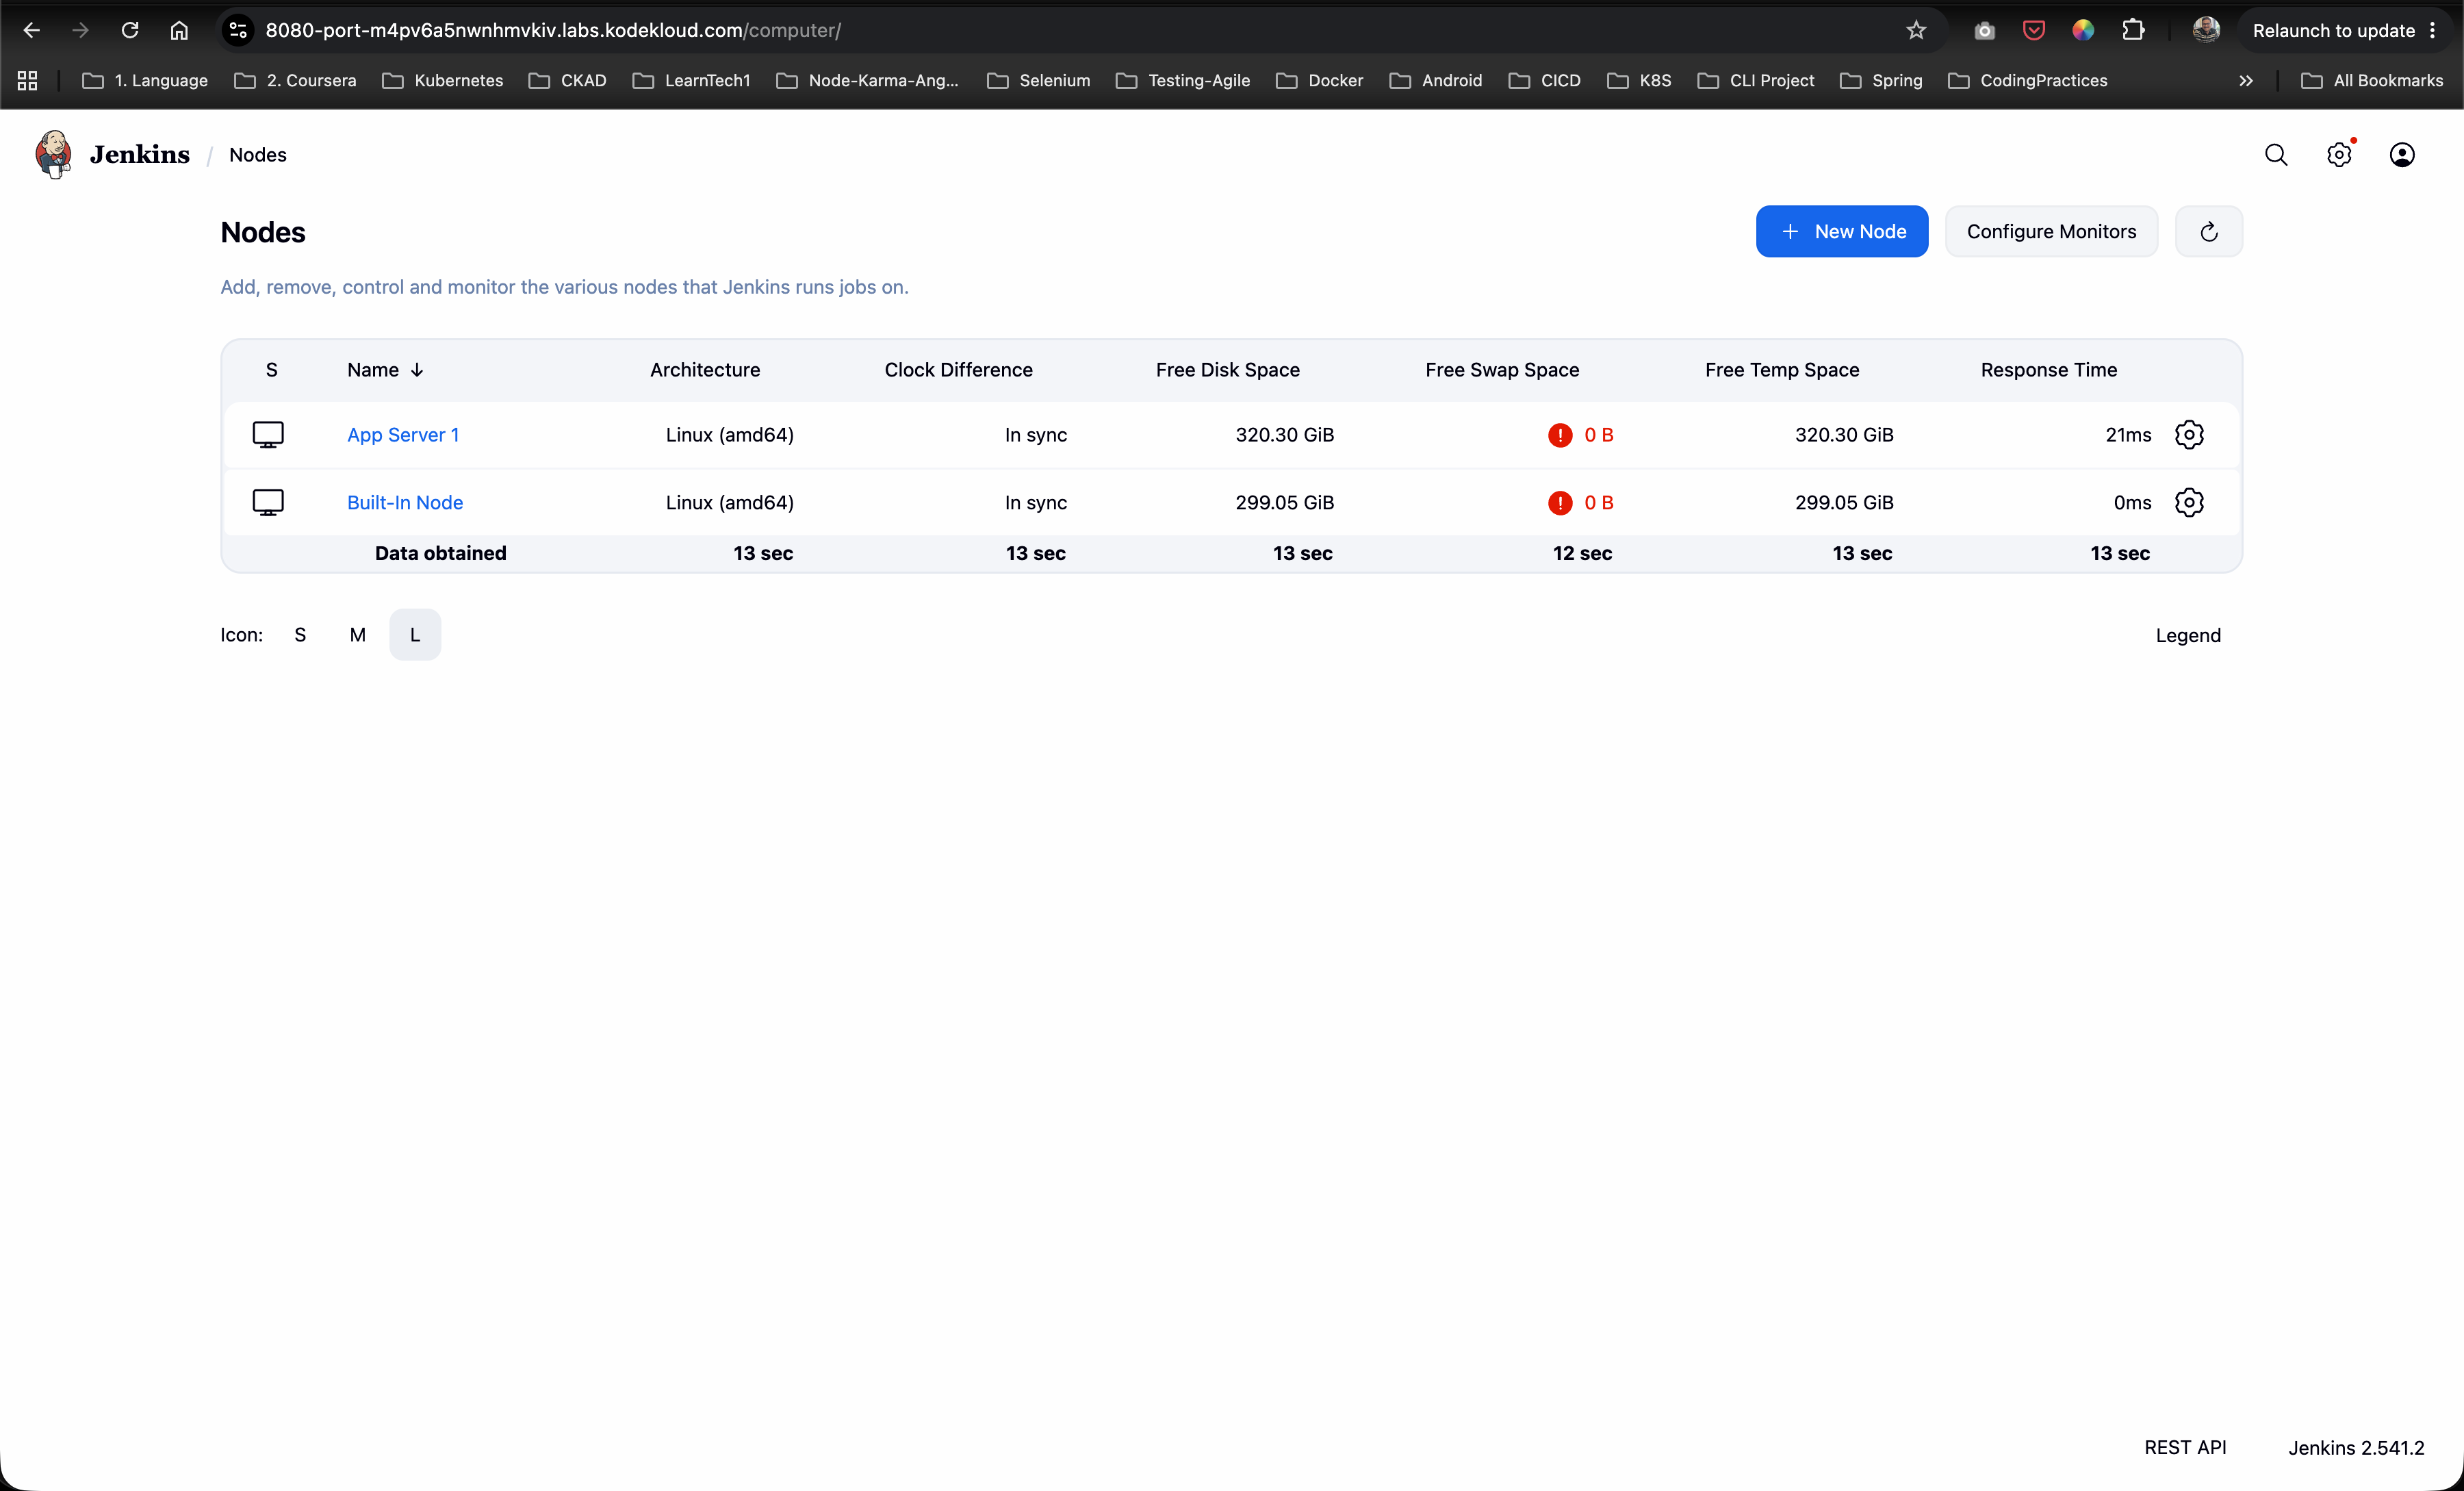Go back with the browser back arrow
Image resolution: width=2464 pixels, height=1491 pixels.
(x=31, y=30)
